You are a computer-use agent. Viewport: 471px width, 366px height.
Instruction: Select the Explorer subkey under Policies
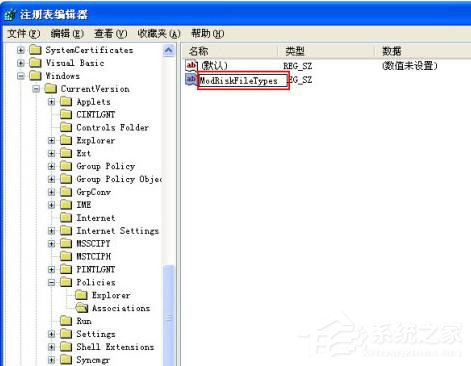click(111, 295)
